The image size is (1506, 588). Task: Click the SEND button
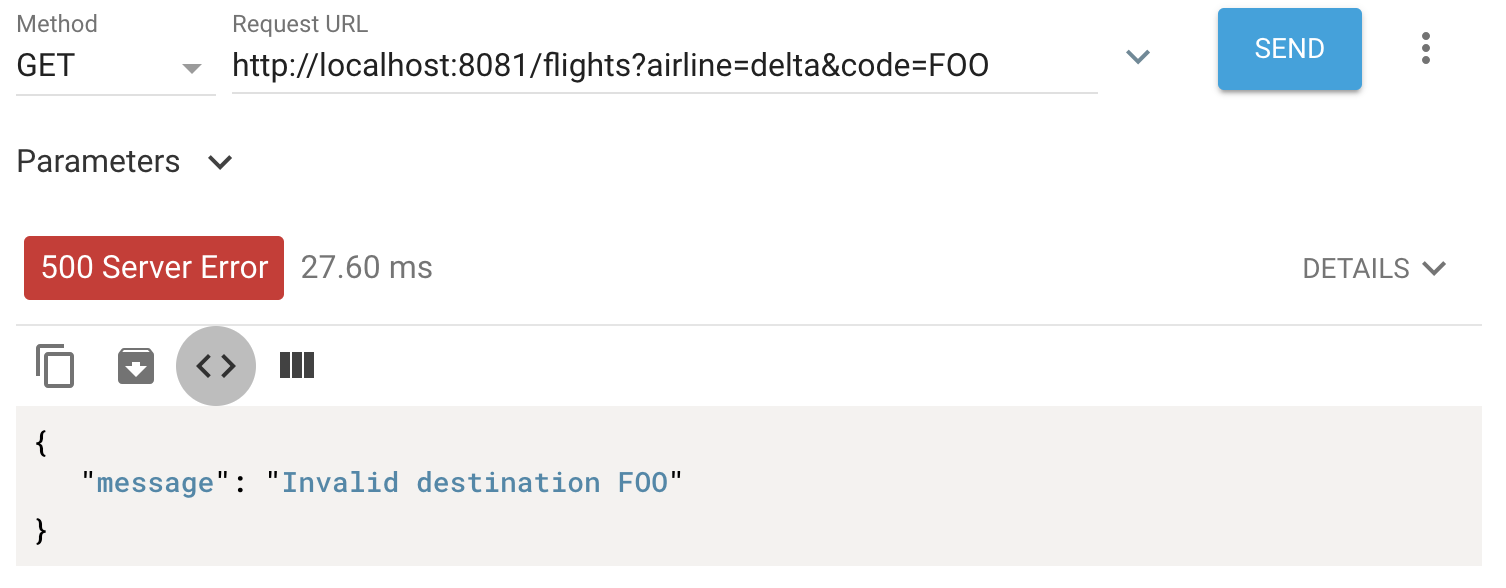[x=1290, y=49]
